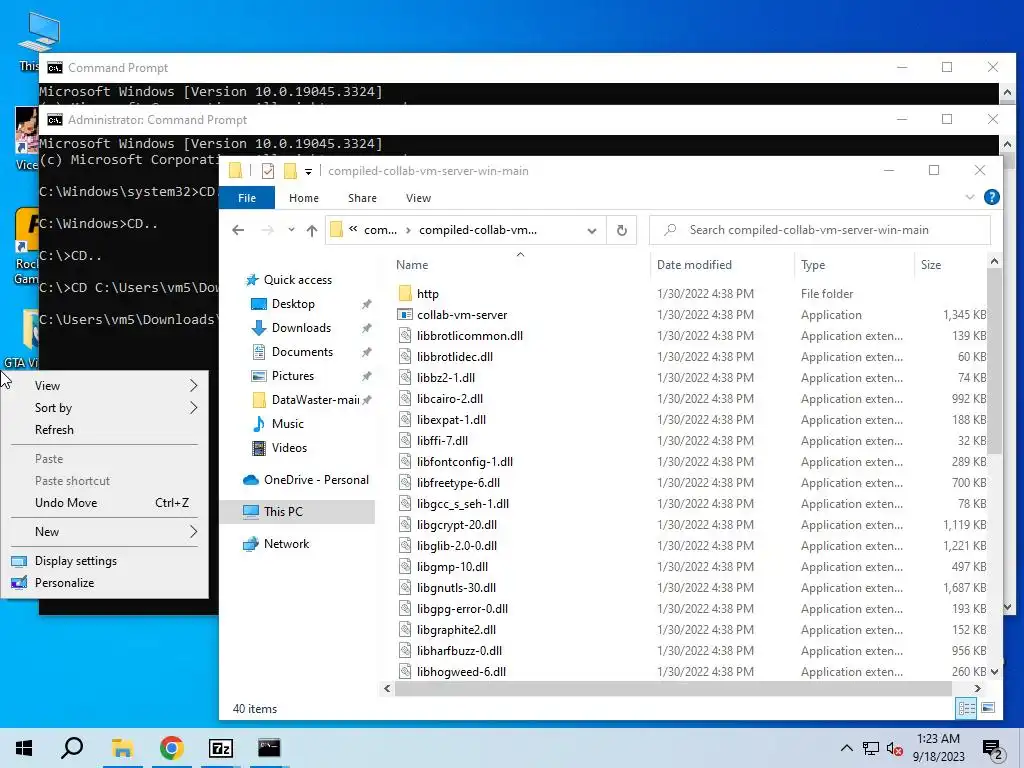This screenshot has width=1024, height=768.
Task: Open File Explorer from the taskbar
Action: coord(122,748)
